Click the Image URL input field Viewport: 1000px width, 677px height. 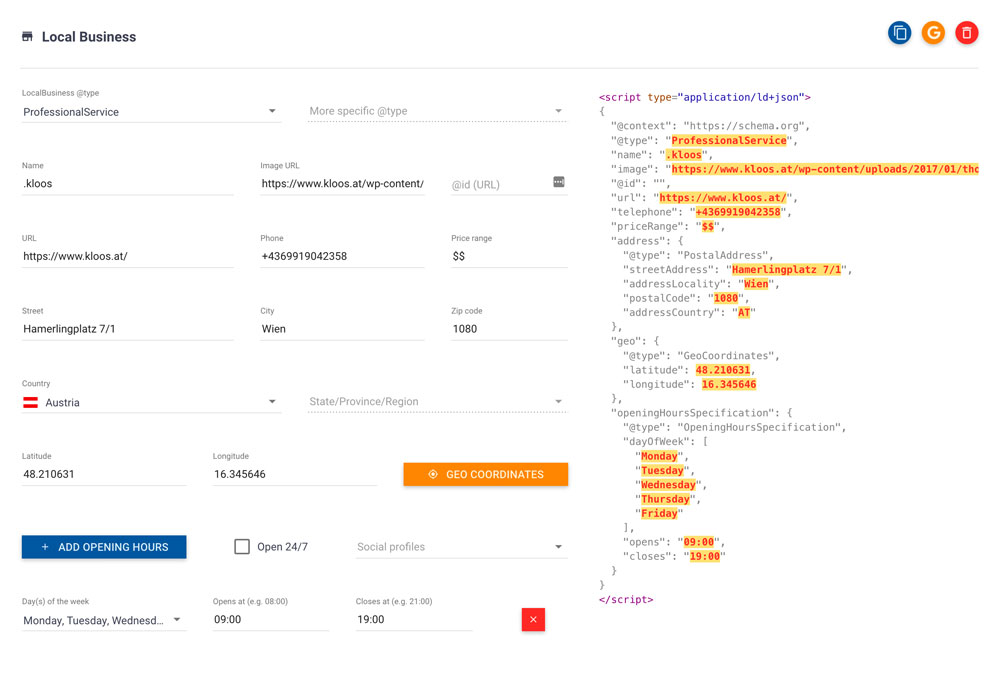342,184
